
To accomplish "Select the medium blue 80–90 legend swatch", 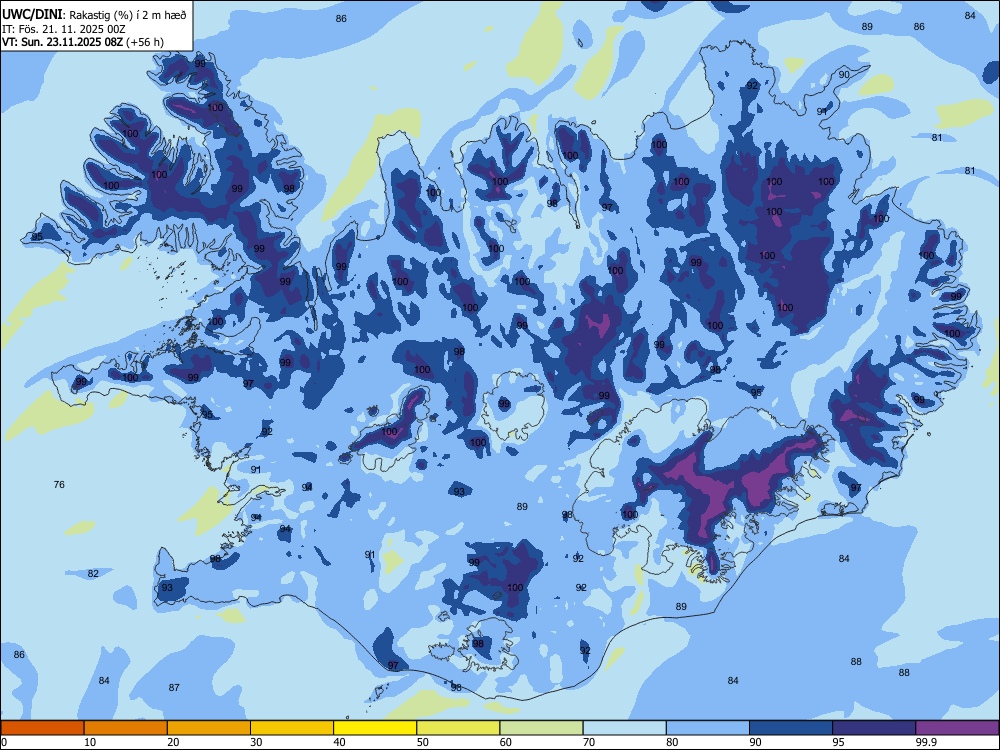I will point(707,728).
